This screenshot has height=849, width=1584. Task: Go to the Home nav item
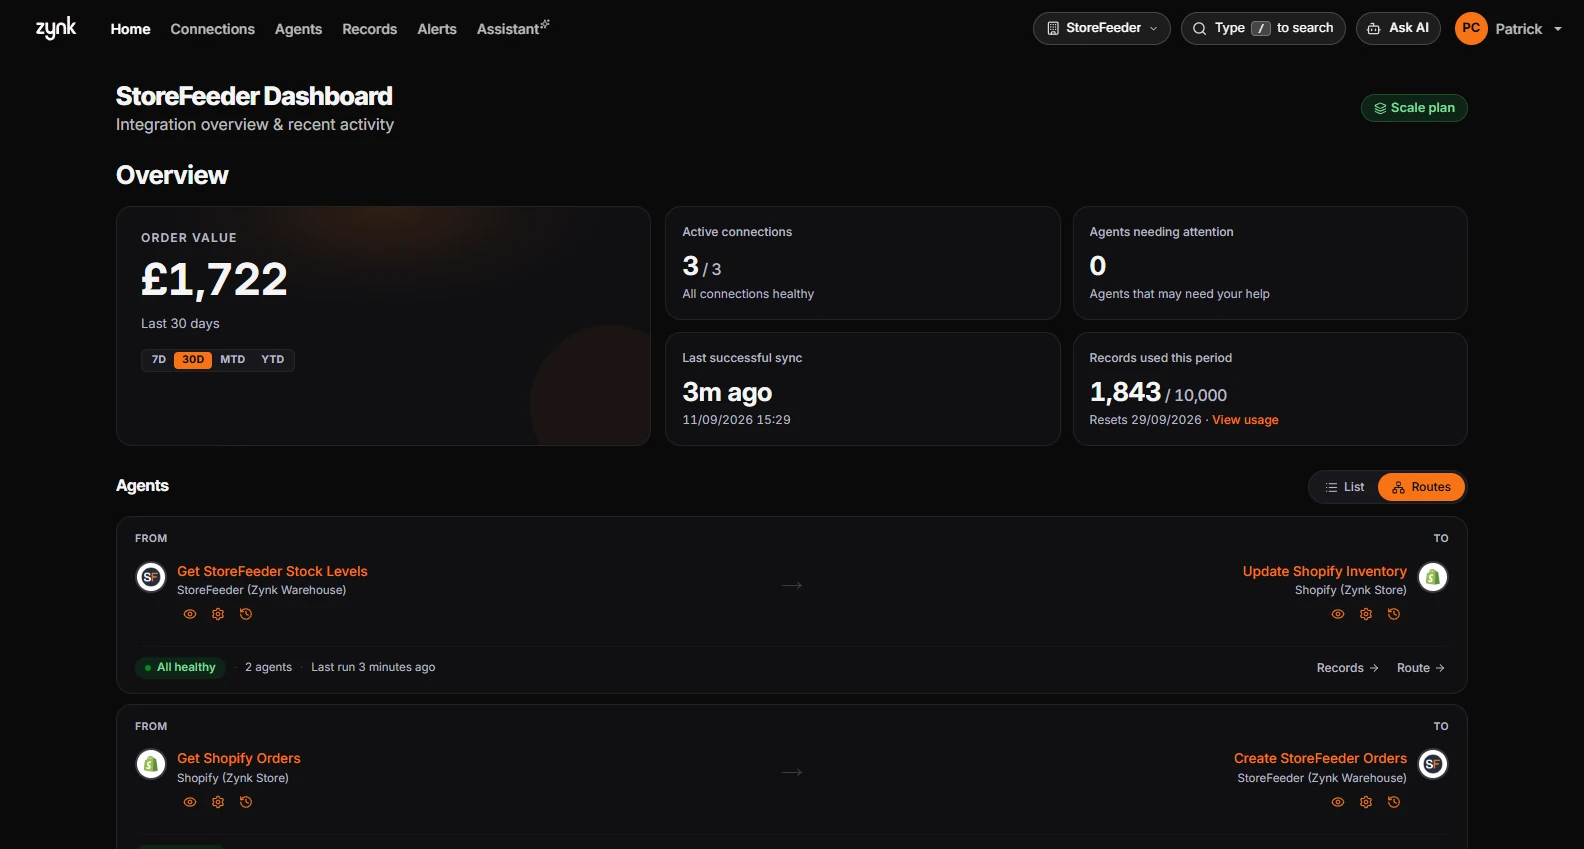tap(130, 29)
